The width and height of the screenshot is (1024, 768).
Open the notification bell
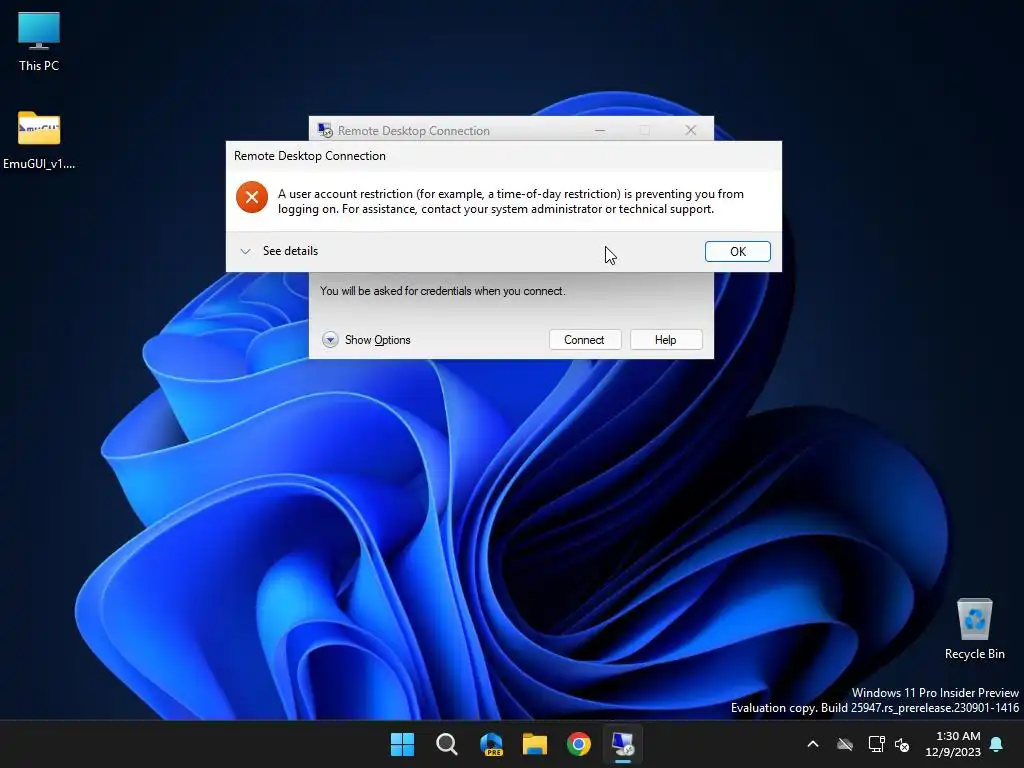pyautogui.click(x=997, y=744)
